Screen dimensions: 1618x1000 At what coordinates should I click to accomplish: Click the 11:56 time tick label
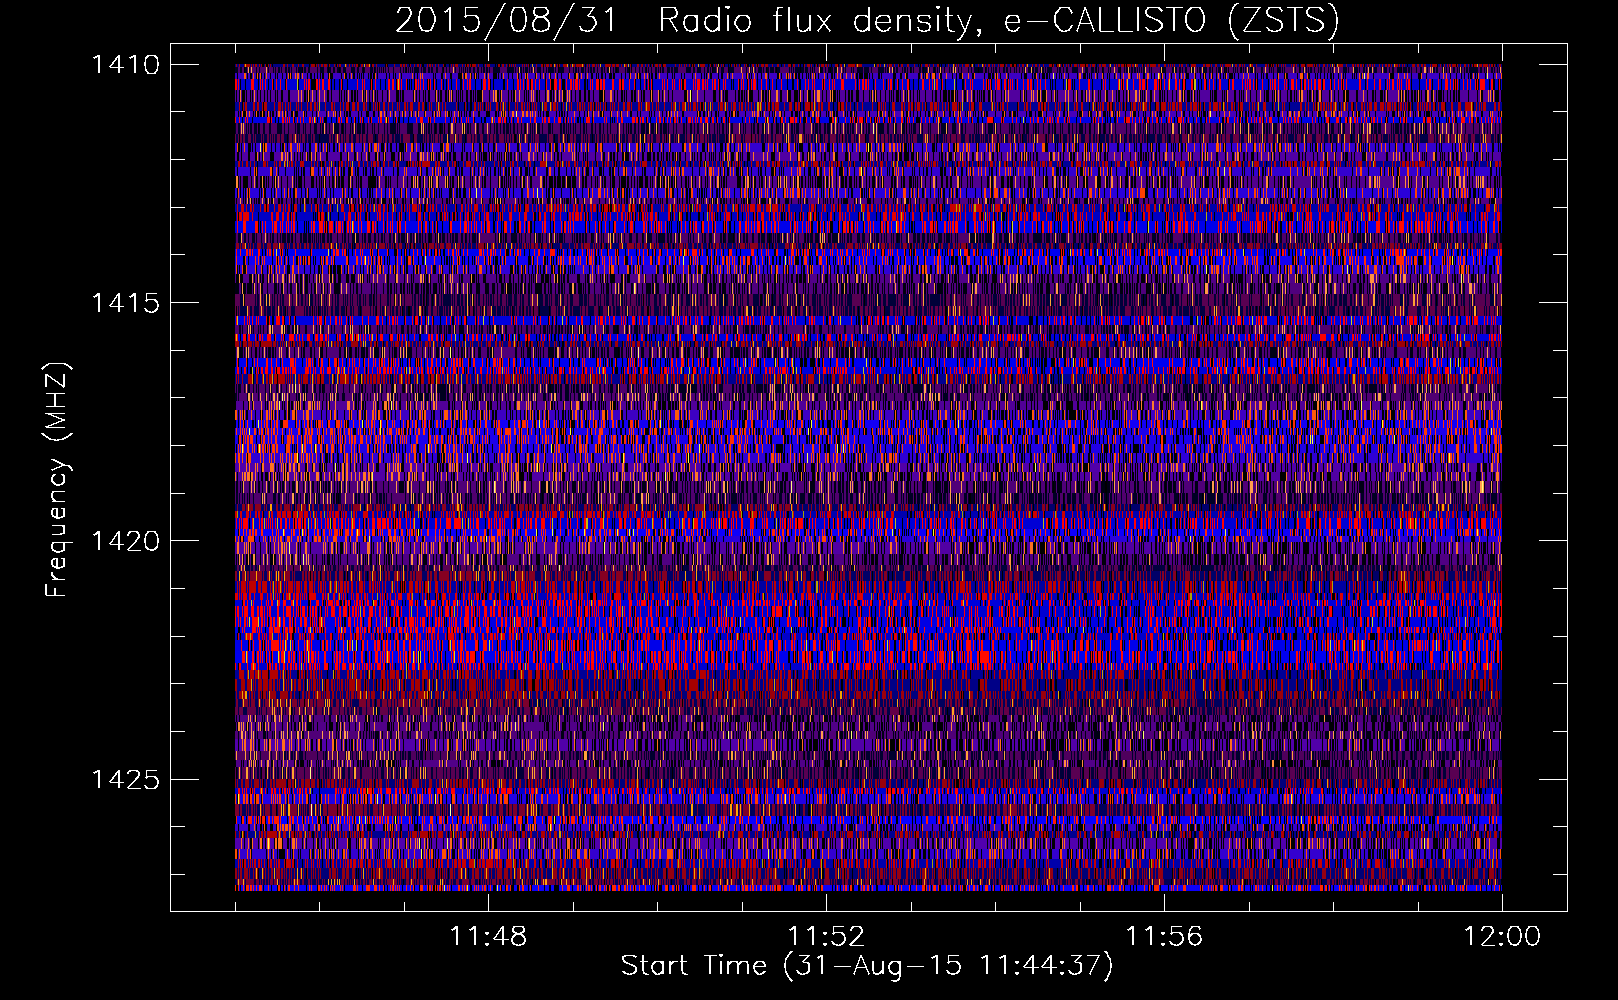coord(1164,936)
